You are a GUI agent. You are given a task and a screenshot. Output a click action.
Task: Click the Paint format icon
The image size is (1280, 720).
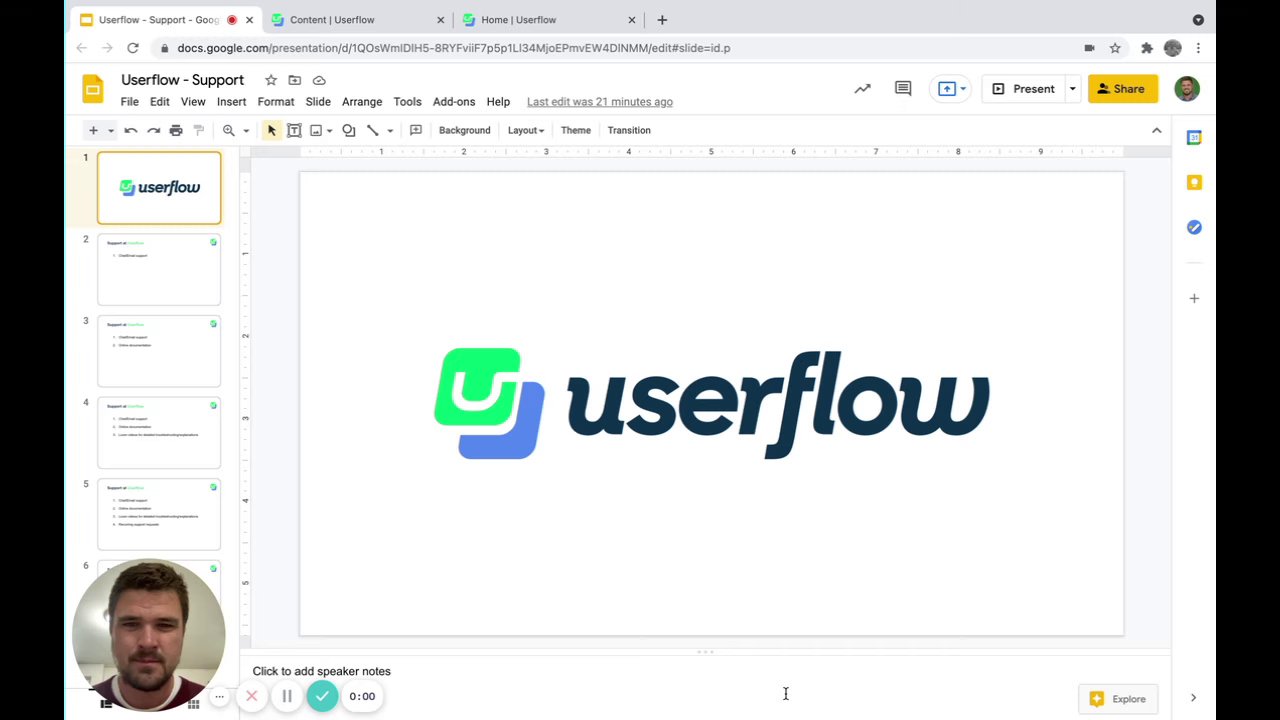coord(199,130)
